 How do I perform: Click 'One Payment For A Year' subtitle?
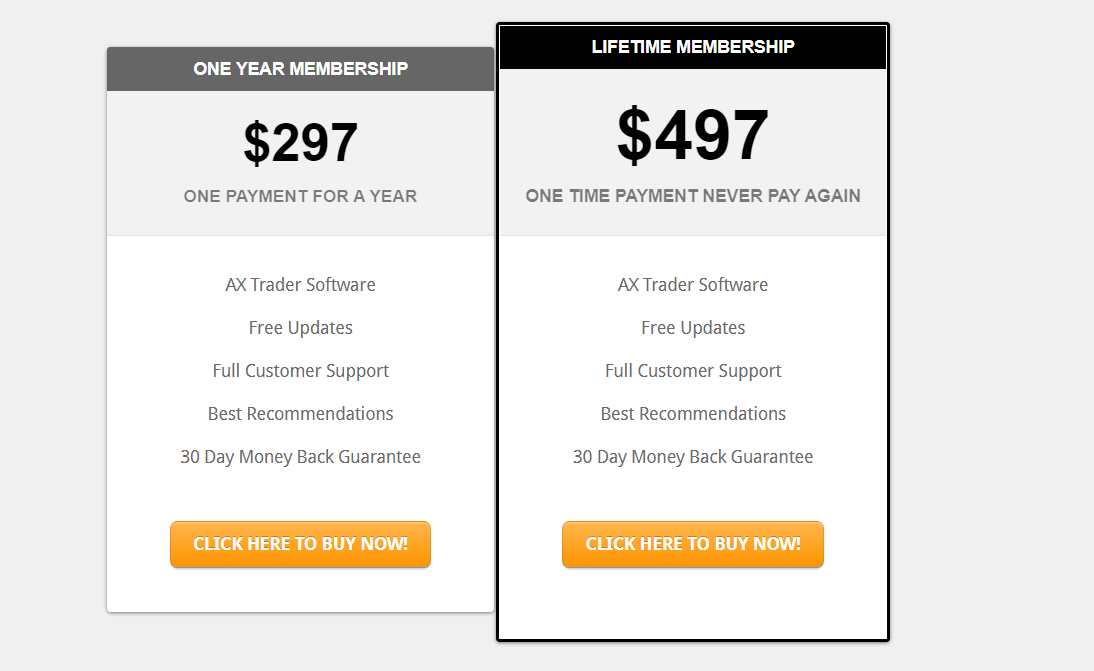click(300, 197)
